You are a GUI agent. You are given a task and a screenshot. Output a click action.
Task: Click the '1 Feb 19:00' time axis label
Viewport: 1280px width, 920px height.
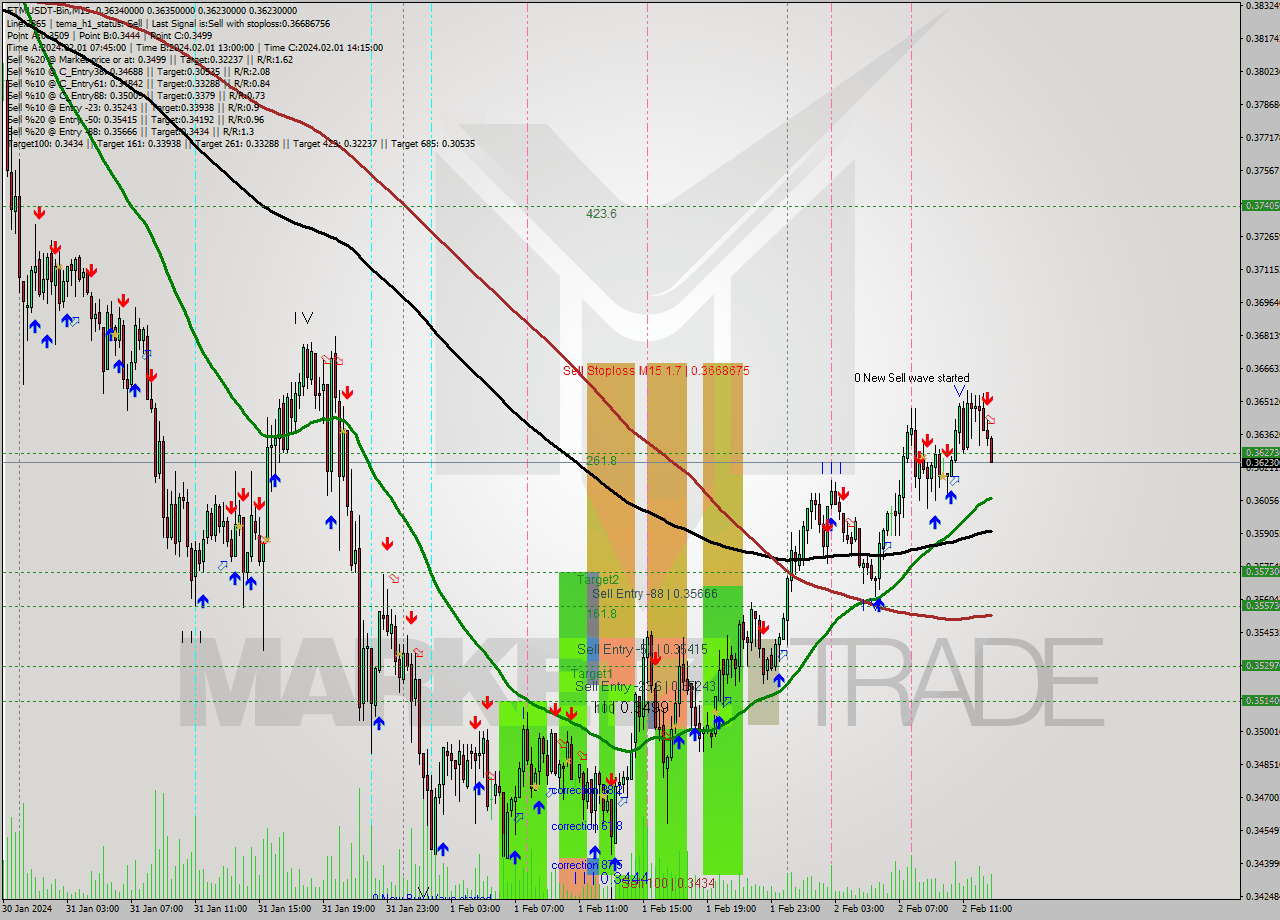(x=731, y=909)
